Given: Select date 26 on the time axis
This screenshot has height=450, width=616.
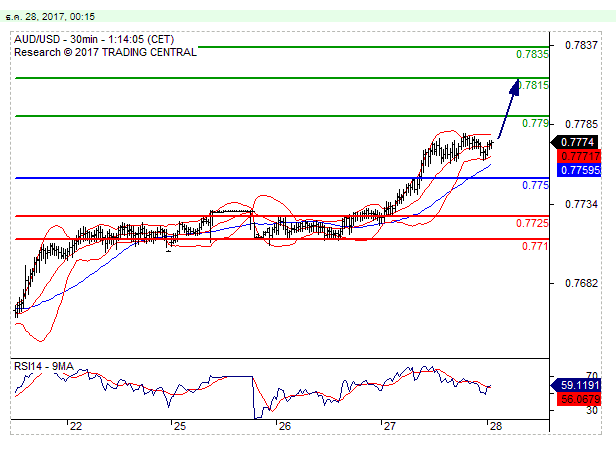Looking at the screenshot, I should [x=284, y=426].
